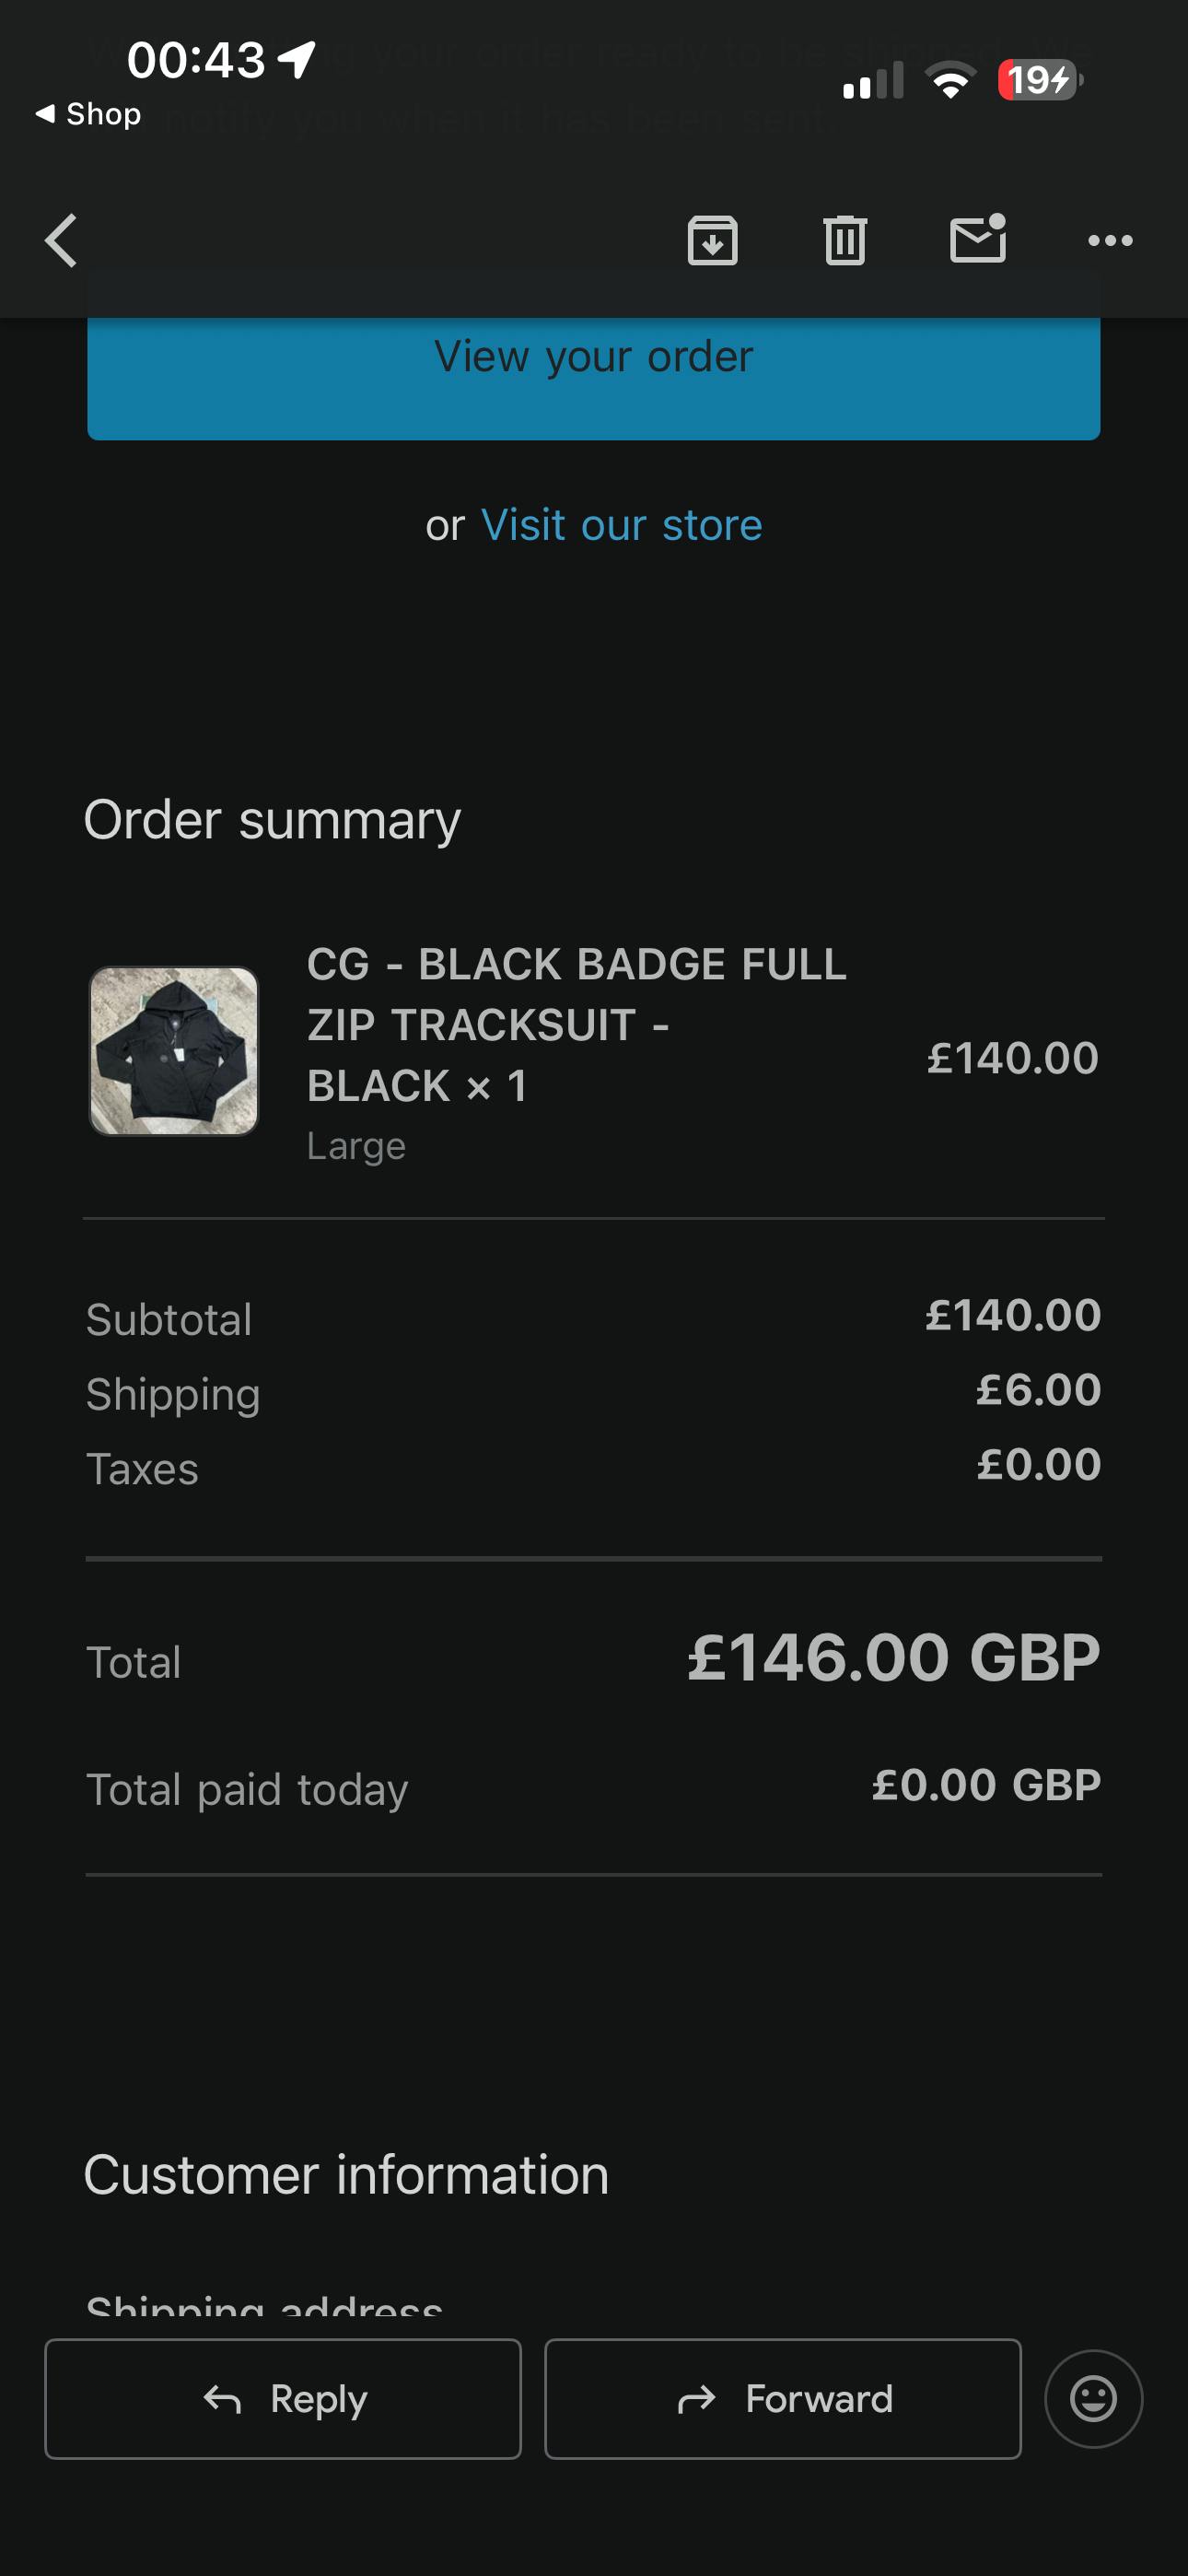Tap the Forward button

pyautogui.click(x=782, y=2398)
